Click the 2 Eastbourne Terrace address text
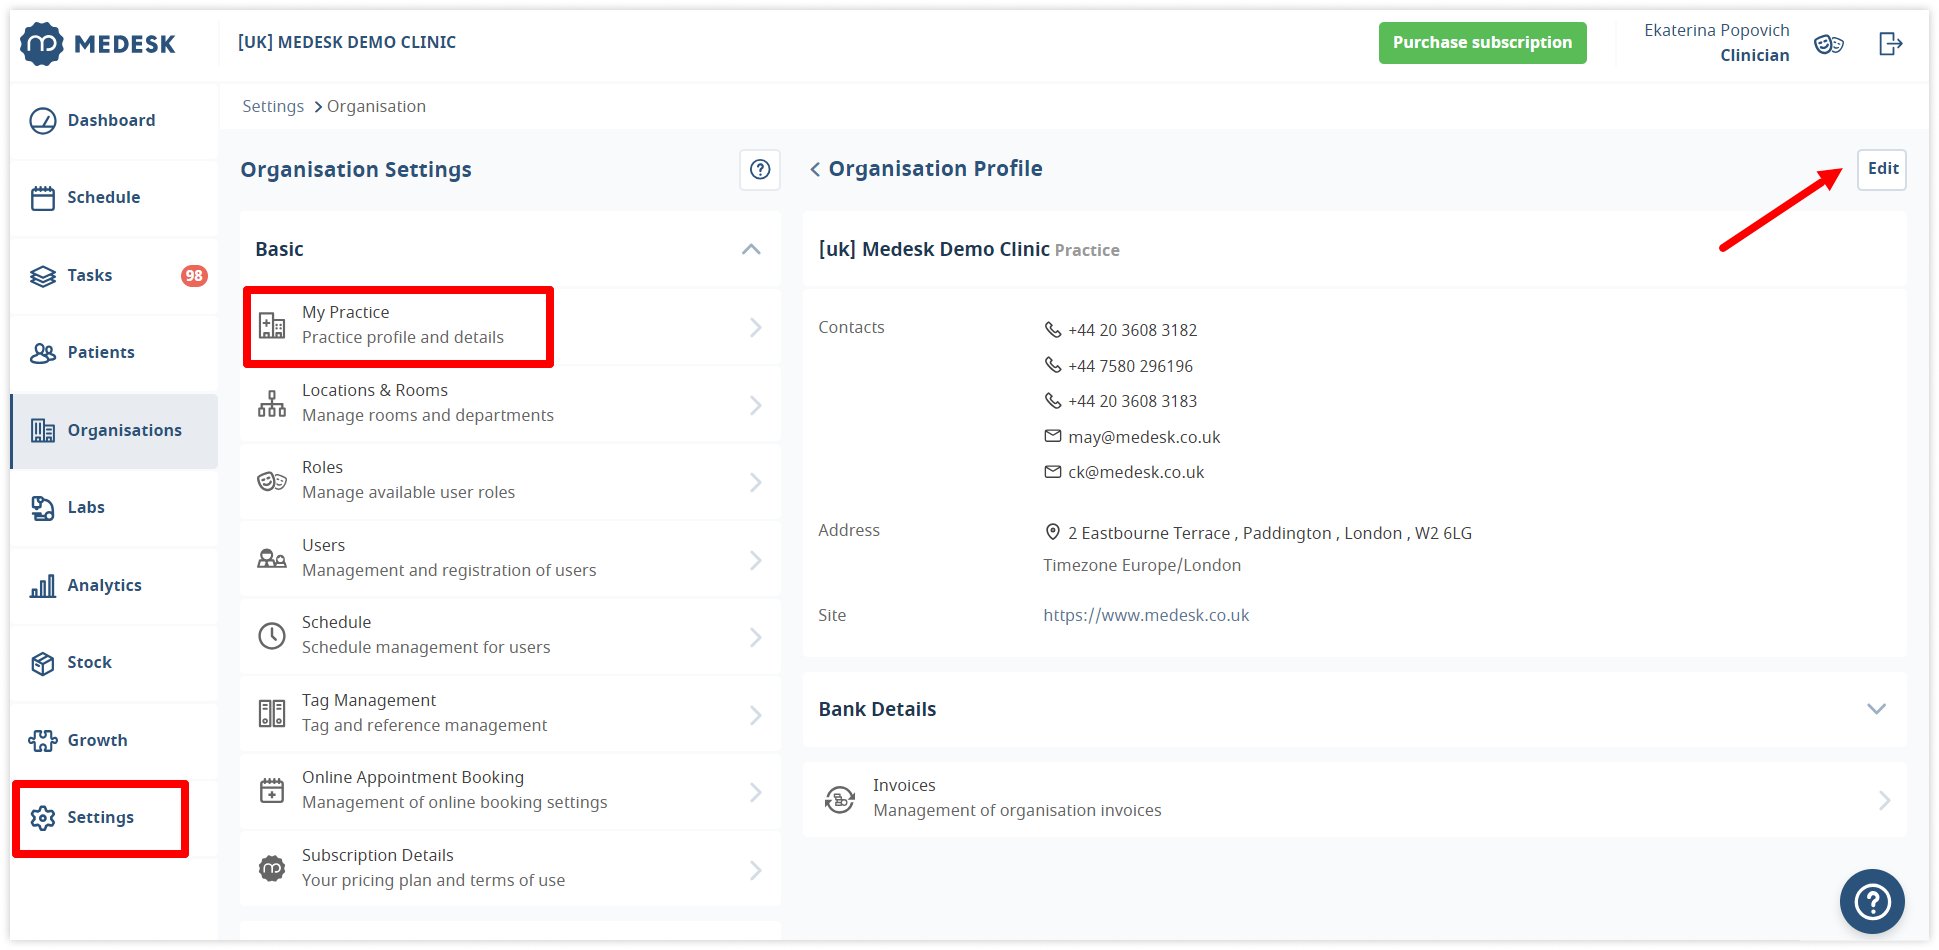 [x=1270, y=533]
